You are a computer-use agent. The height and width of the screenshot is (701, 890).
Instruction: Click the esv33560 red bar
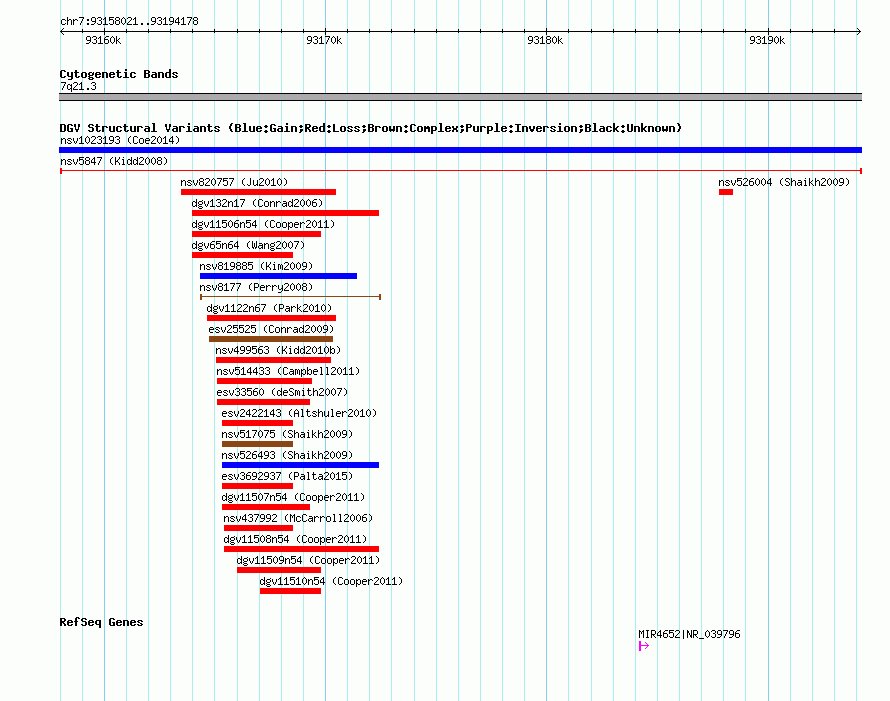click(x=263, y=402)
